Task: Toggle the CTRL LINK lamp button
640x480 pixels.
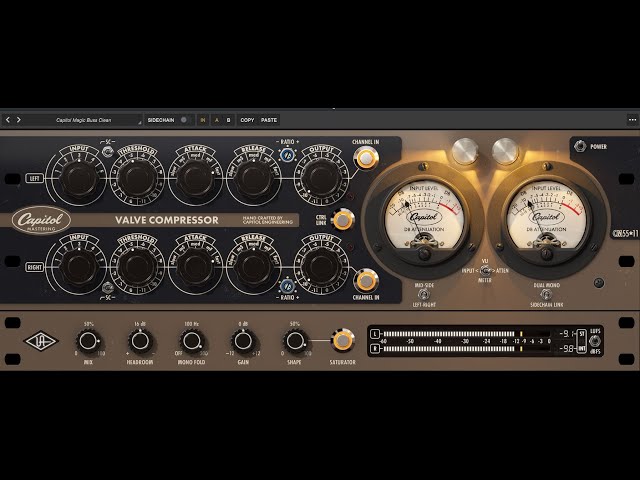Action: (343, 220)
